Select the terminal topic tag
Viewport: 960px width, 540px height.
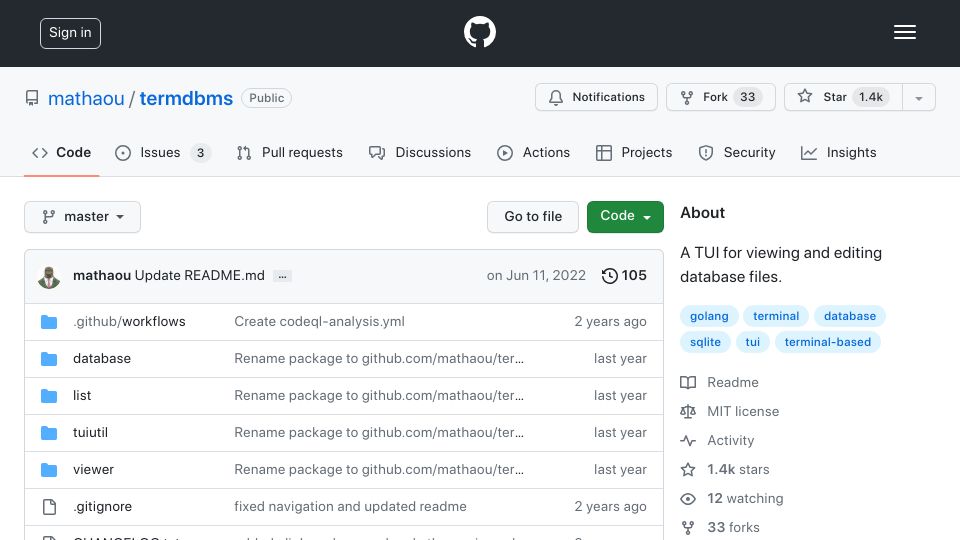776,317
